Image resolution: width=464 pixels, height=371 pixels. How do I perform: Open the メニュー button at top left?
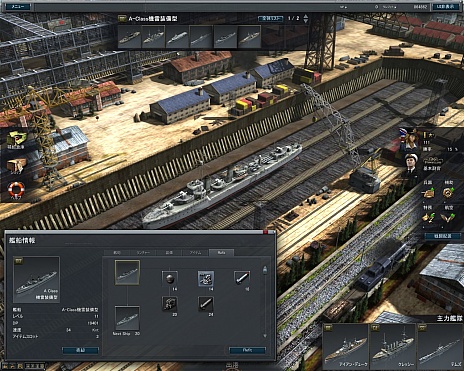pos(18,7)
